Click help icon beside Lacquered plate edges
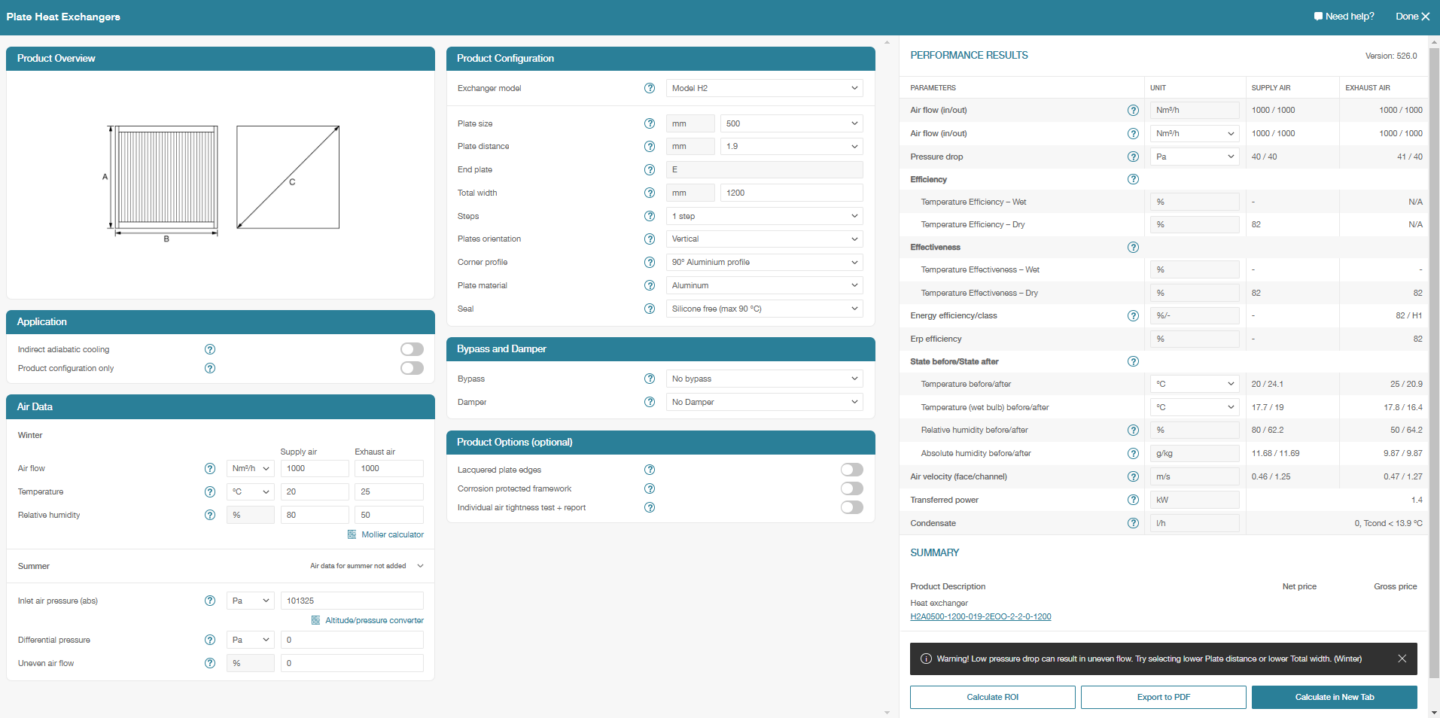1440x718 pixels. coord(650,469)
